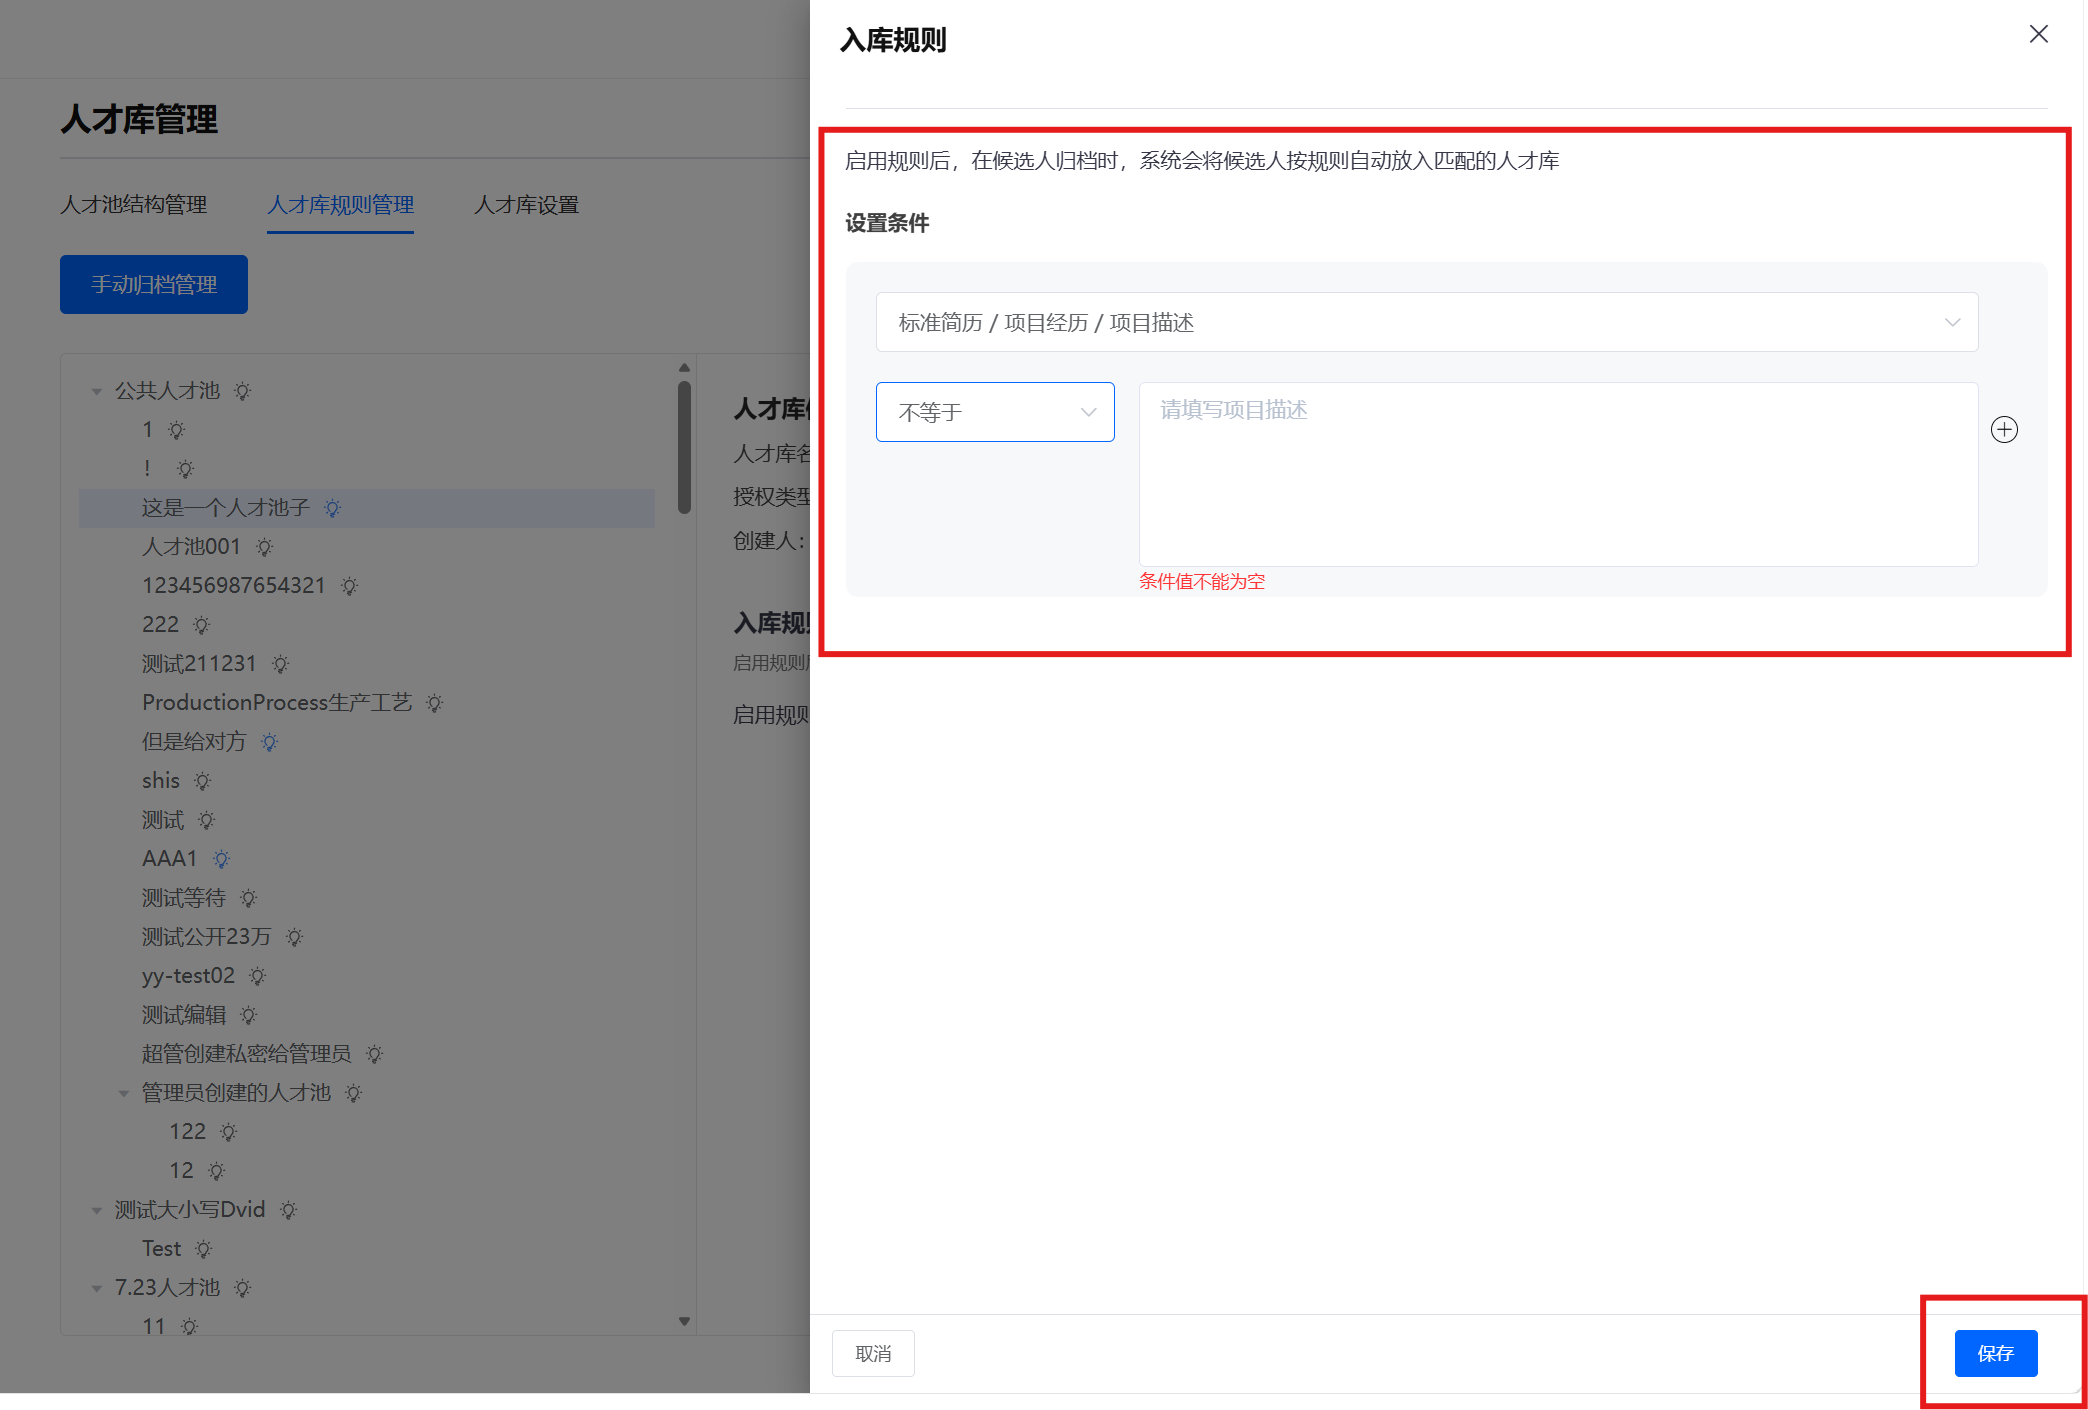Click gear icon beside 人才池001
This screenshot has height=1410, width=2088.
click(x=264, y=547)
